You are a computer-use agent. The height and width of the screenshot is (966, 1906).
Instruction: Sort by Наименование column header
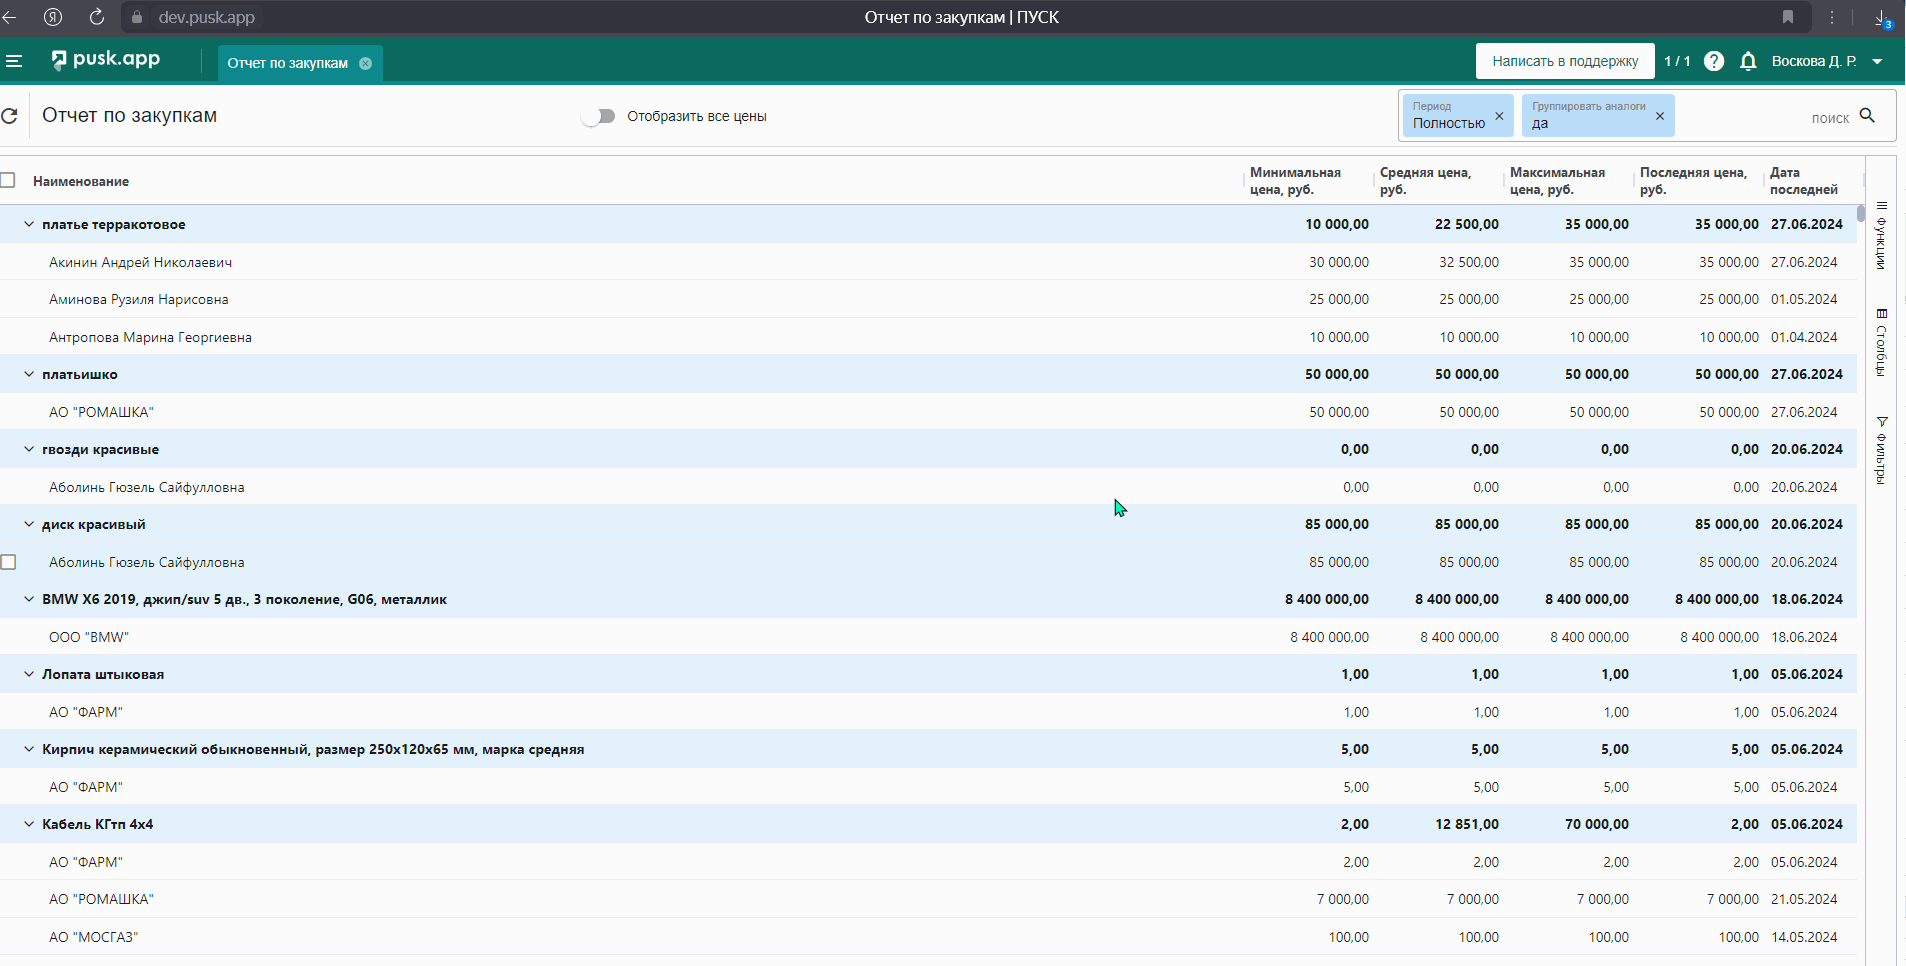81,181
